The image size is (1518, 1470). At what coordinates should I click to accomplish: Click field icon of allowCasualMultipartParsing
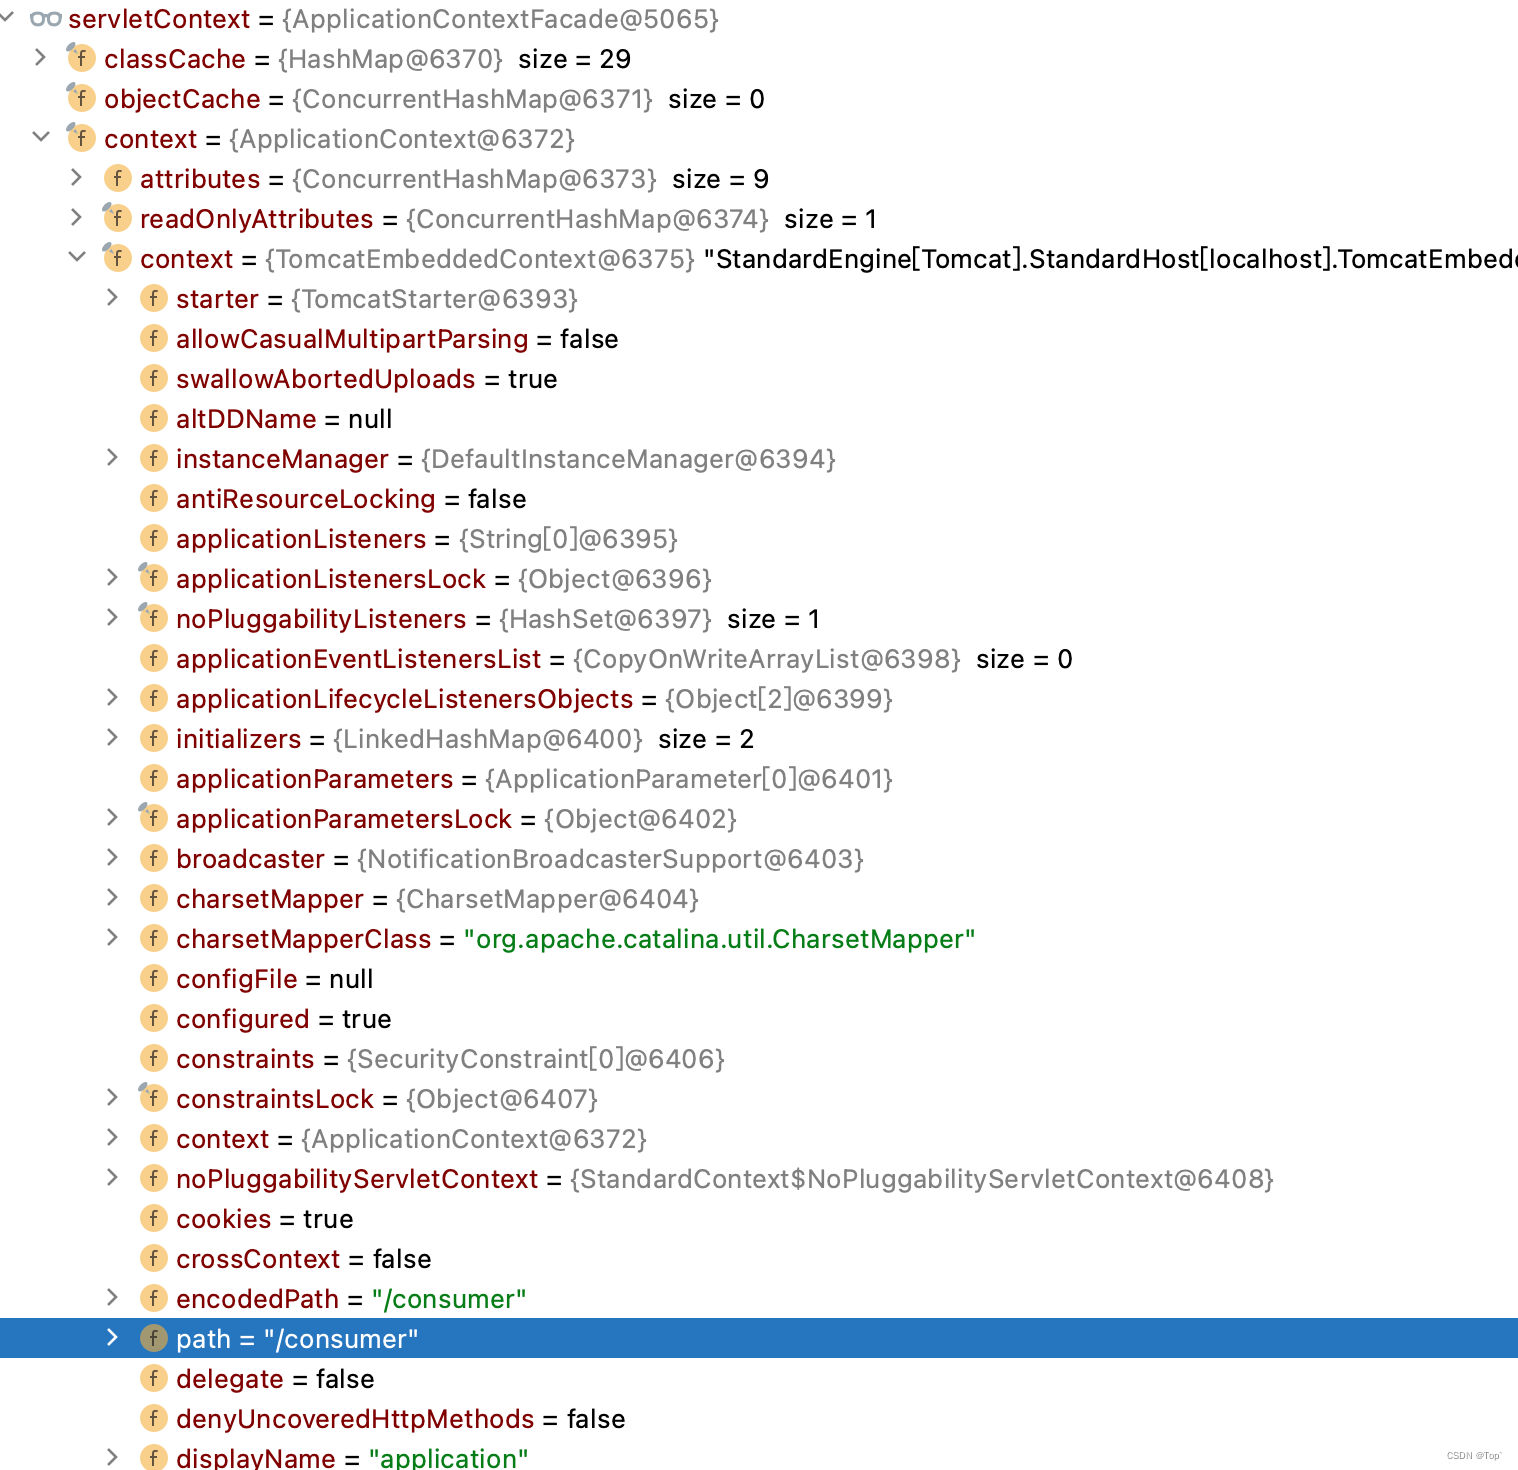click(153, 338)
